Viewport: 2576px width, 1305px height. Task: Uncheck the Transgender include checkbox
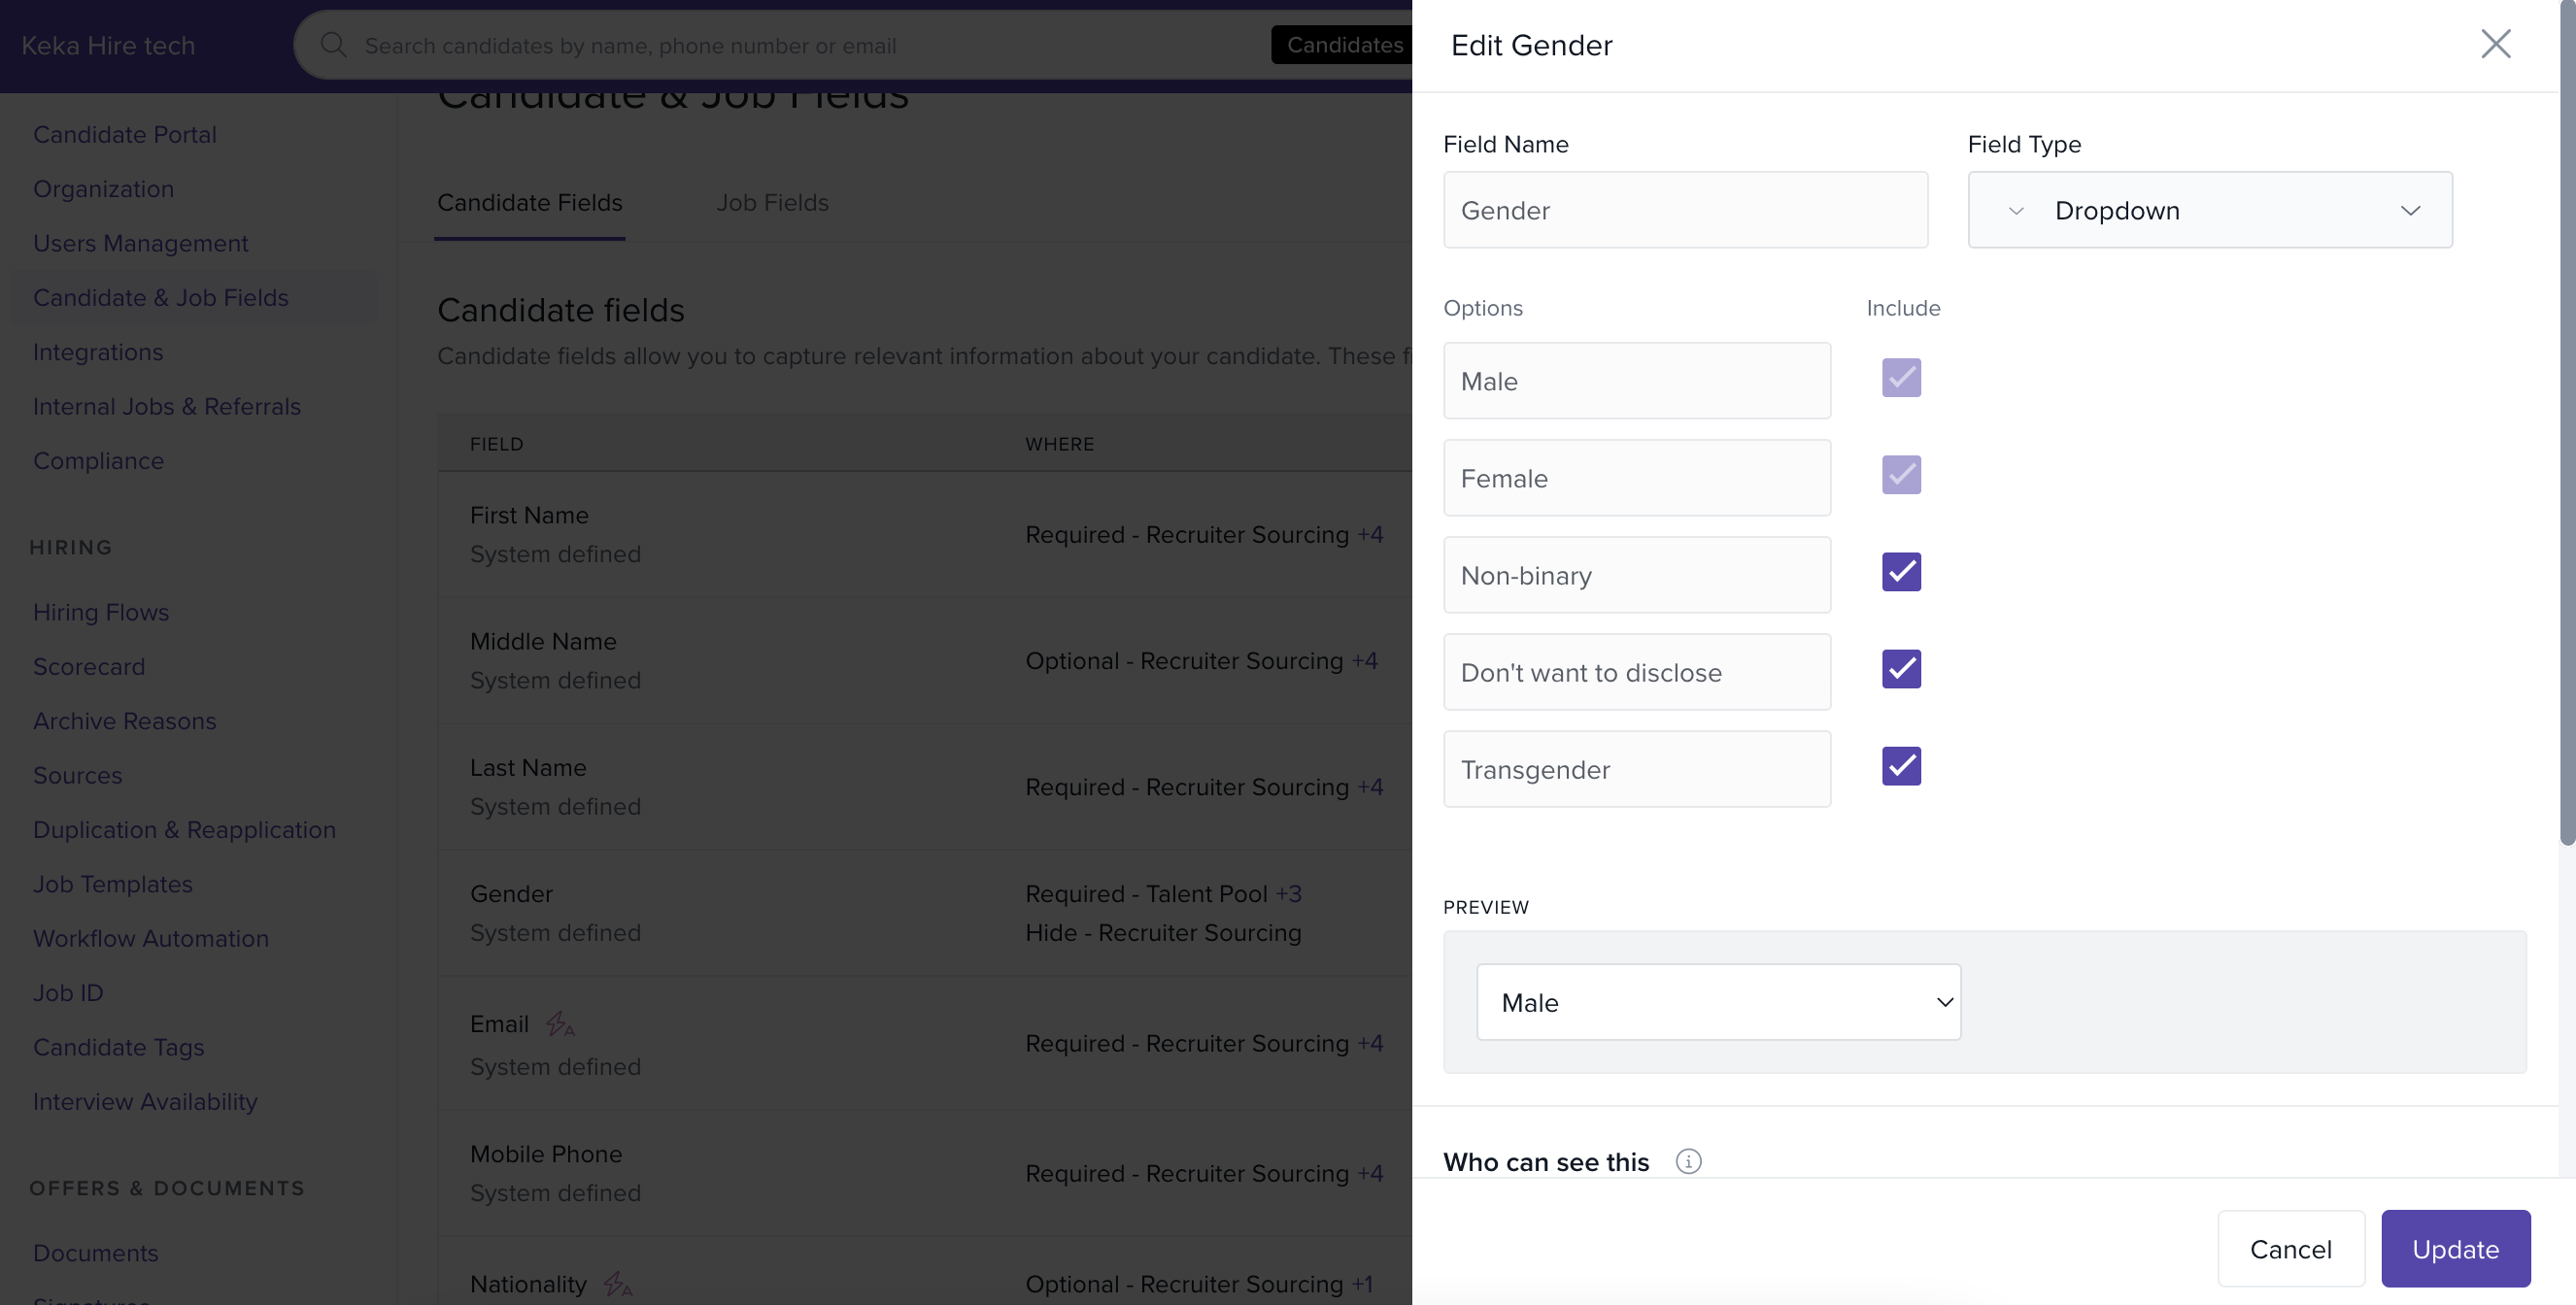(x=1901, y=766)
